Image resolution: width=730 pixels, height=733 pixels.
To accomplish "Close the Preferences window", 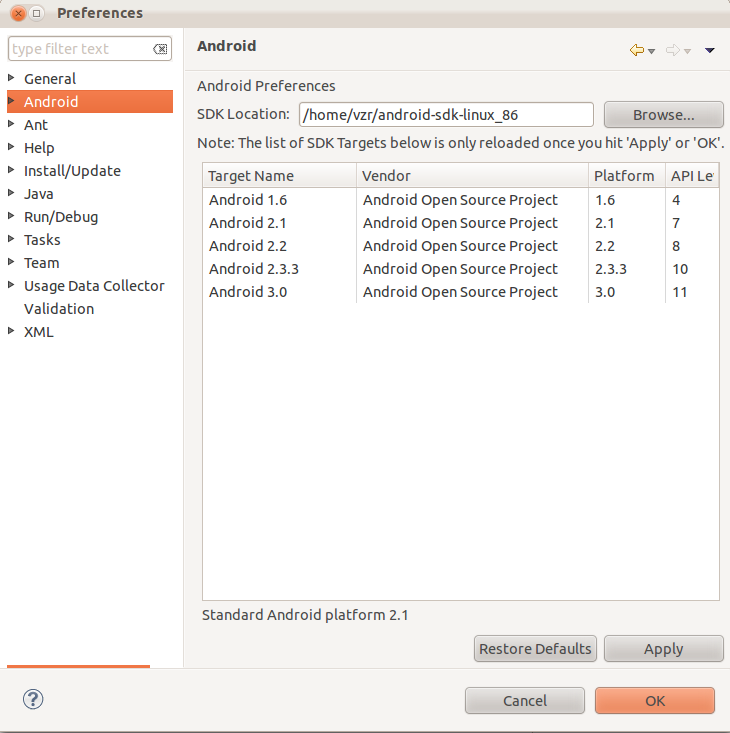I will [18, 13].
